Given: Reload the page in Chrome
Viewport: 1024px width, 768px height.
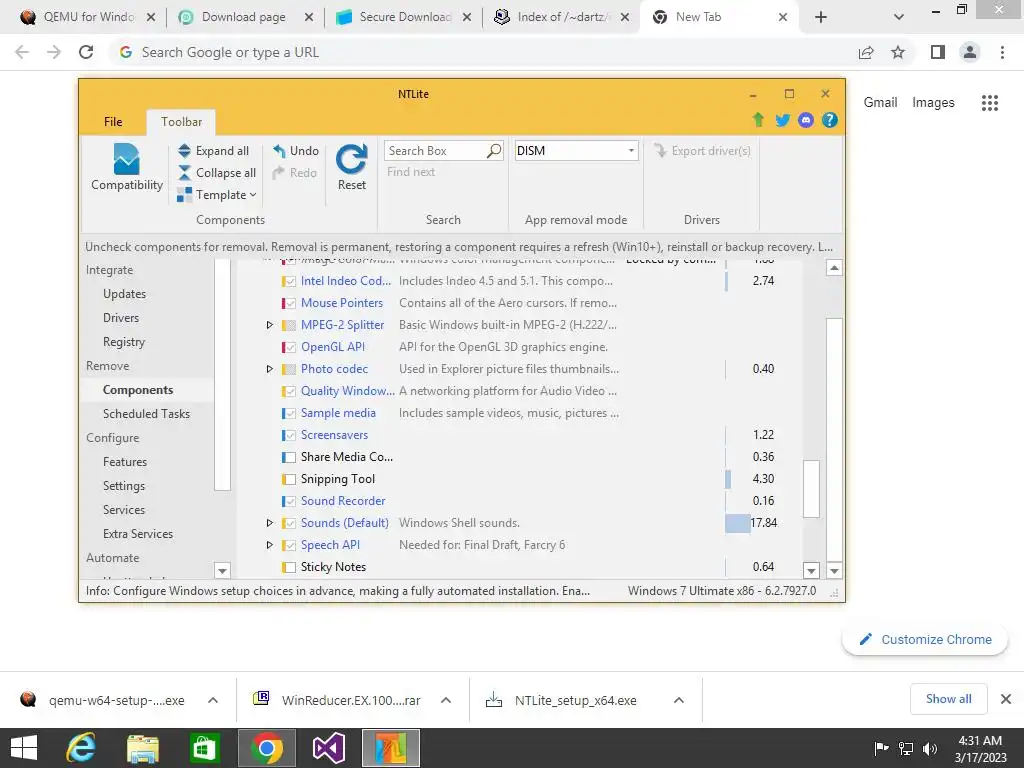Looking at the screenshot, I should click(86, 52).
